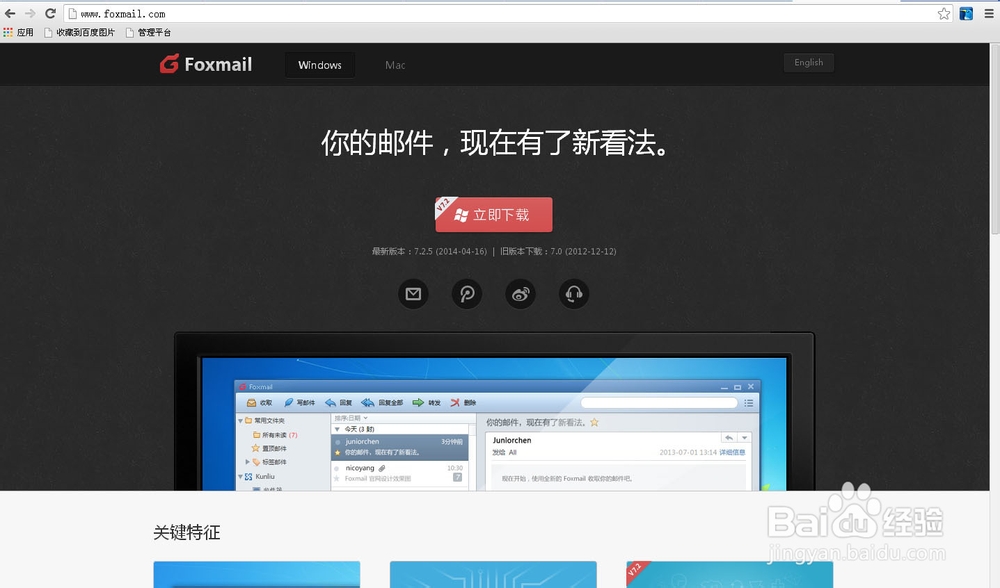Click the headline 你的邮件，现在有了新看法。
Viewport: 1000px width, 588px height.
tap(496, 143)
